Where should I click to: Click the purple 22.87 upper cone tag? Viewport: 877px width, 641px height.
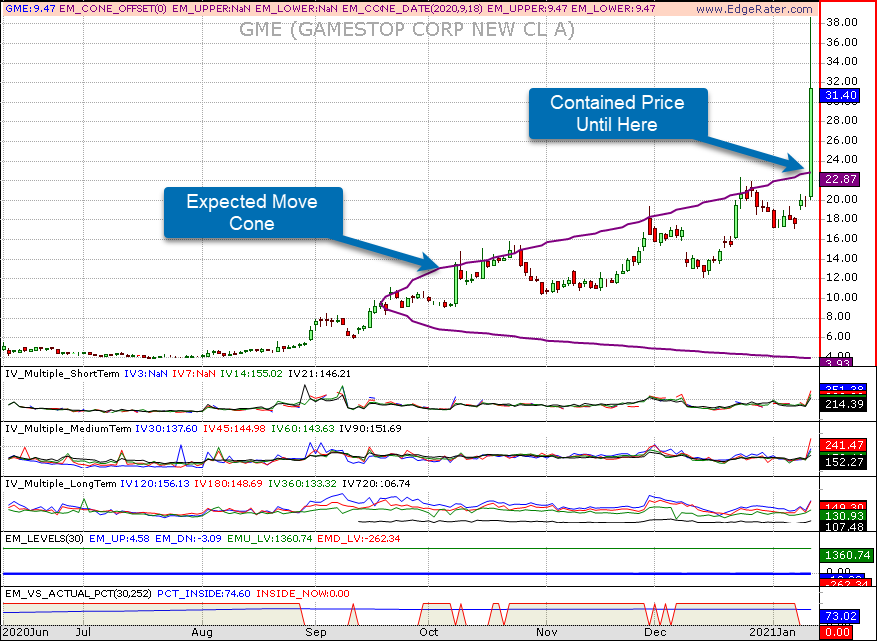[841, 179]
